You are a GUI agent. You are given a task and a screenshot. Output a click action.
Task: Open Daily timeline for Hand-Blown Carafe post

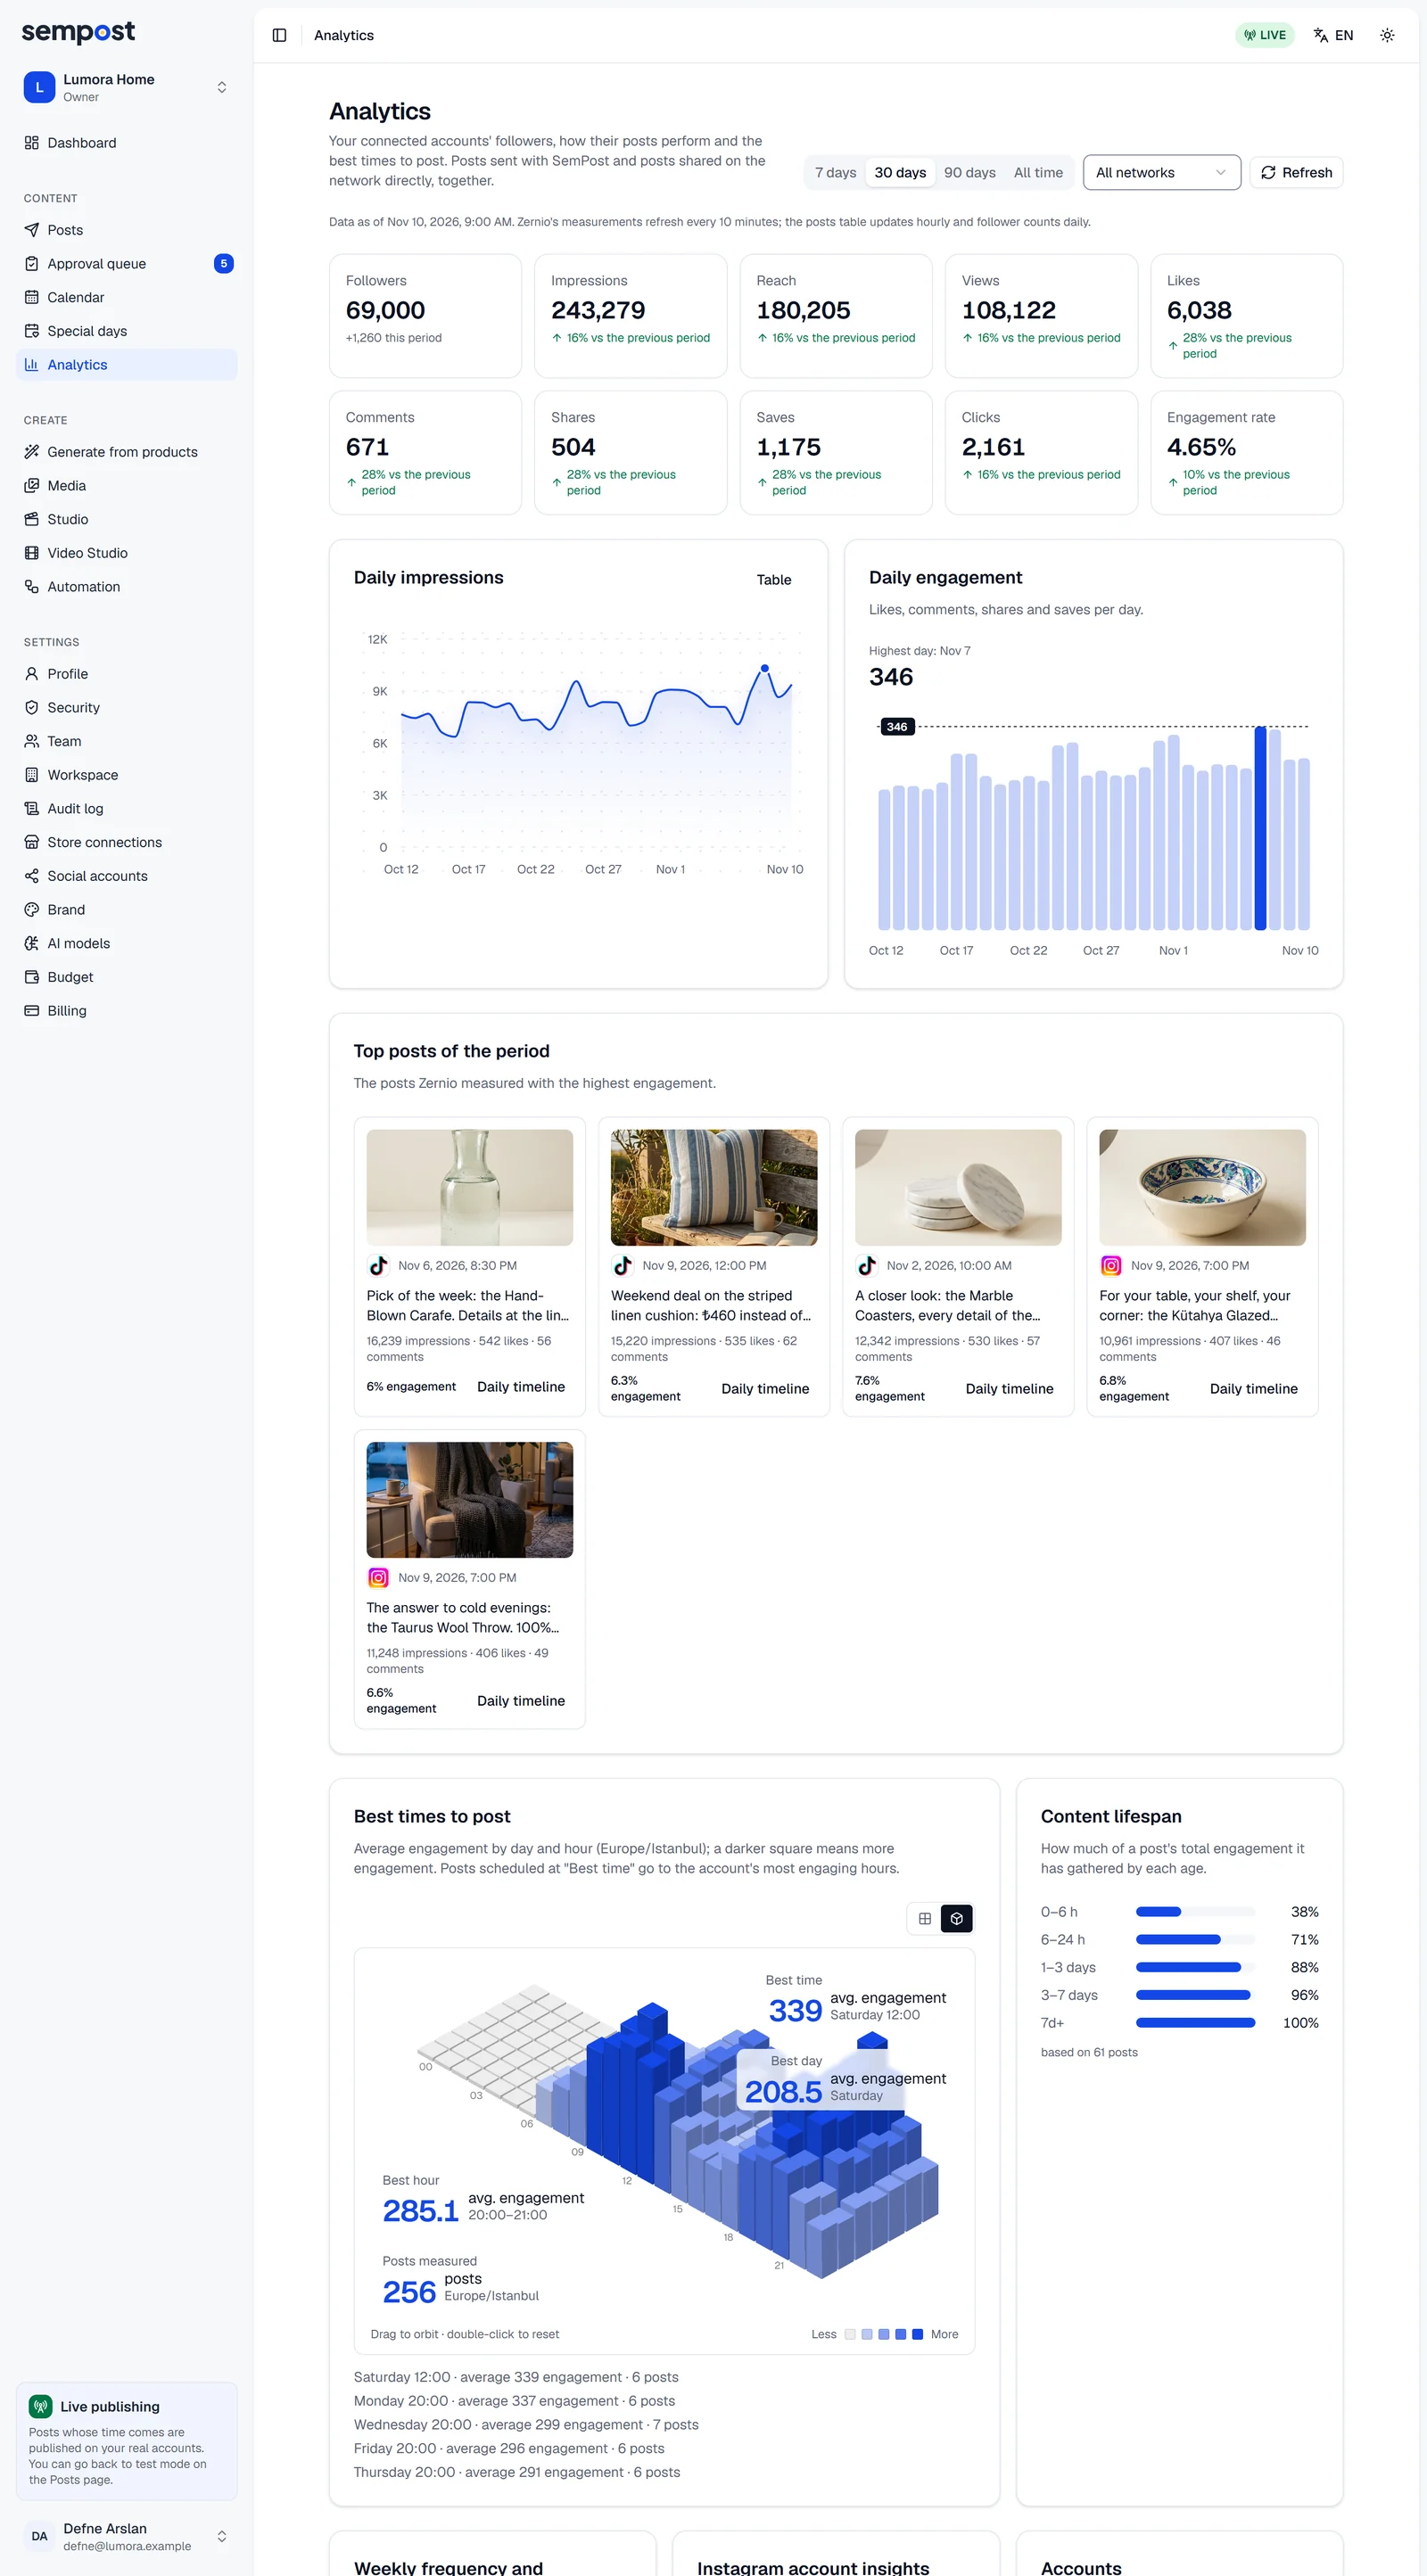[x=521, y=1387]
